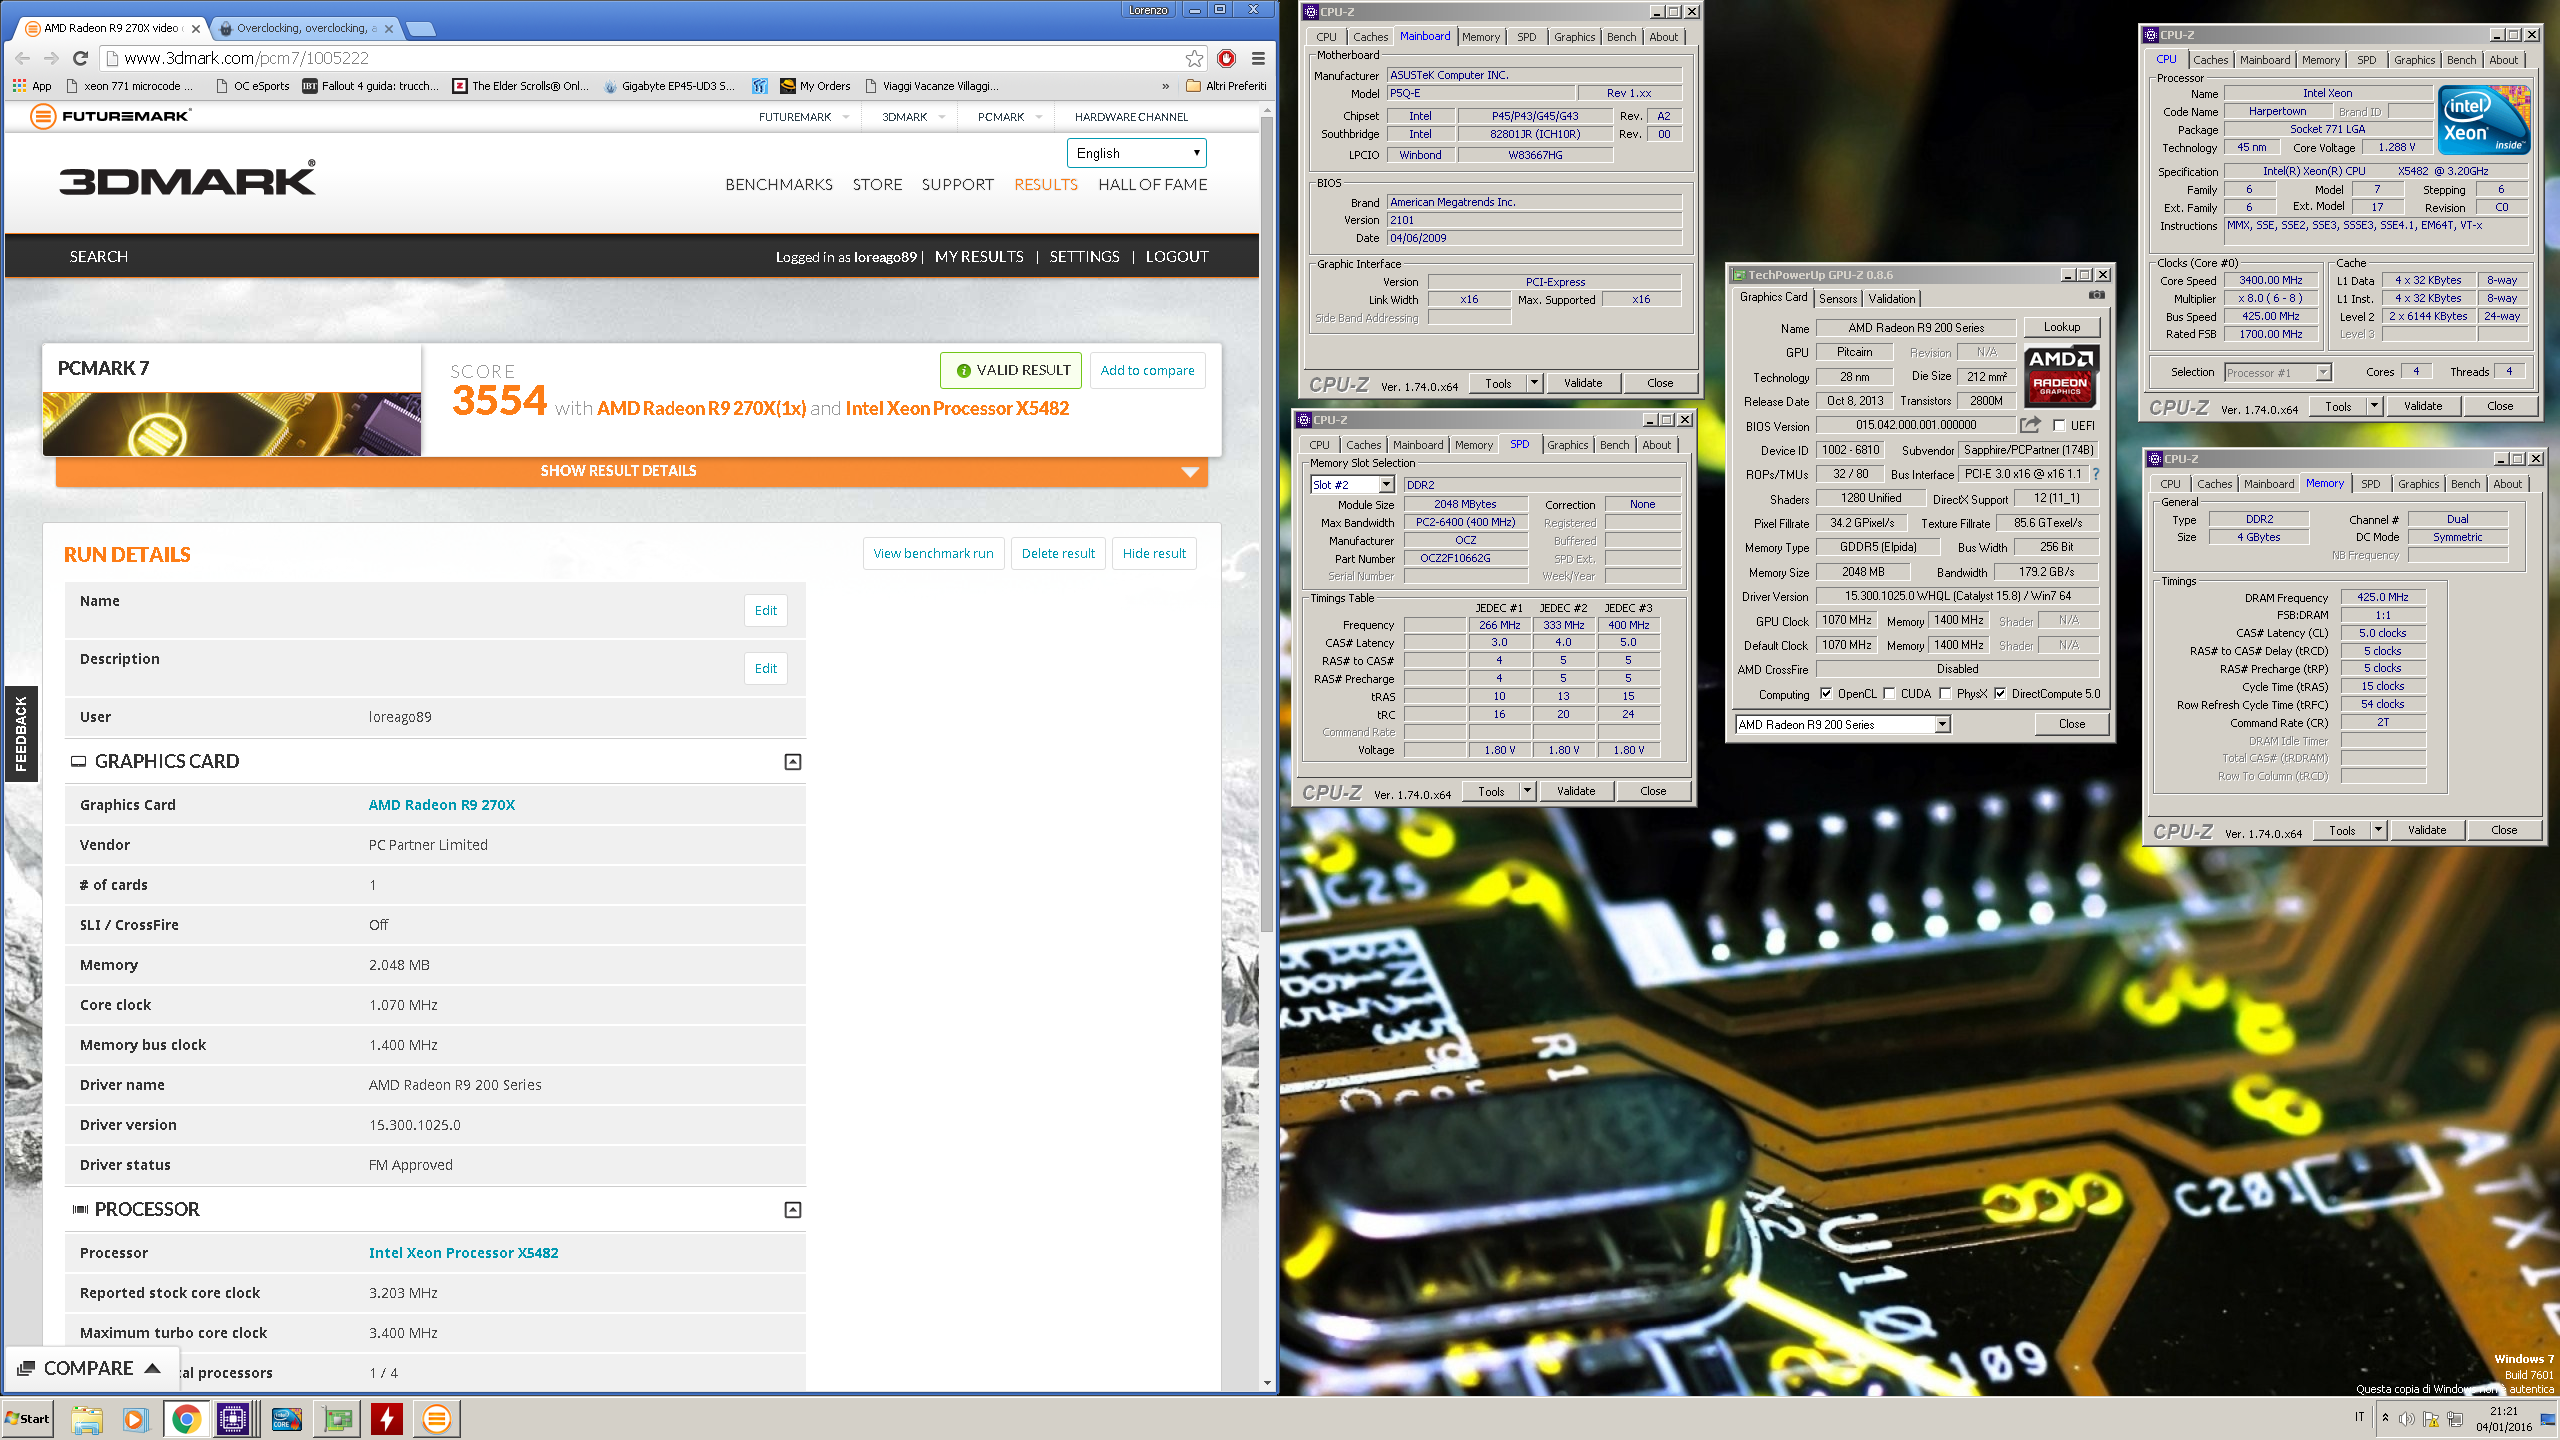The height and width of the screenshot is (1440, 2560).
Task: Open the Slot #2 memory slot dropdown
Action: pos(1352,484)
